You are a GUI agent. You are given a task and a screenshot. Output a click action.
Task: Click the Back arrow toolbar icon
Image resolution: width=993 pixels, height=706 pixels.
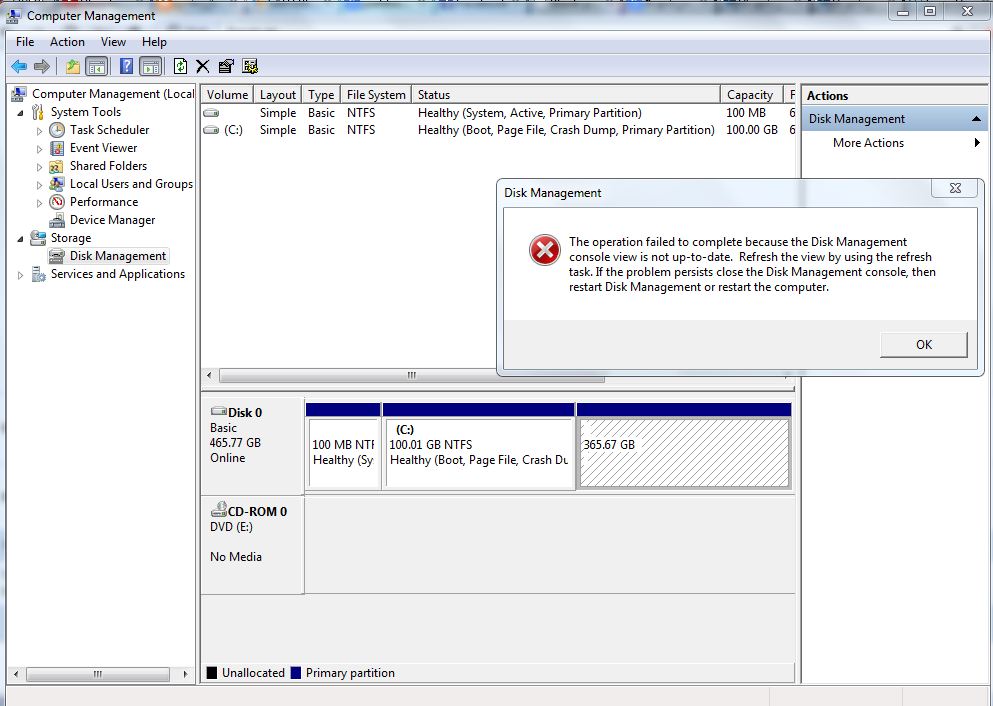[x=19, y=66]
